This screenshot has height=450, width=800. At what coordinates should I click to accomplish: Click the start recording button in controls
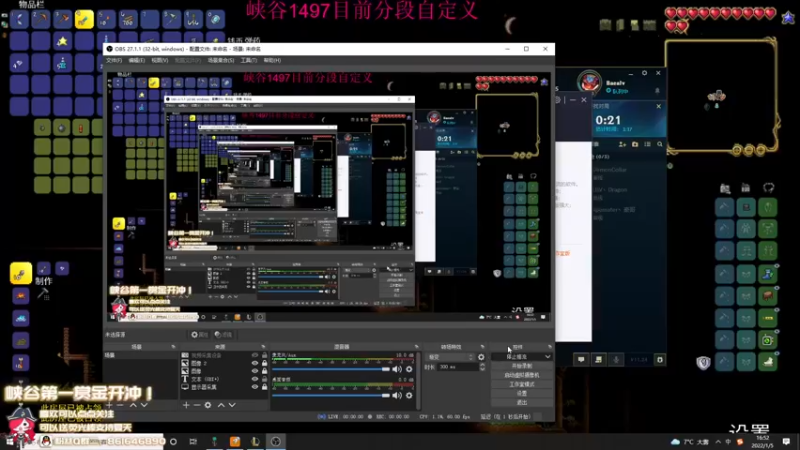[x=521, y=366]
